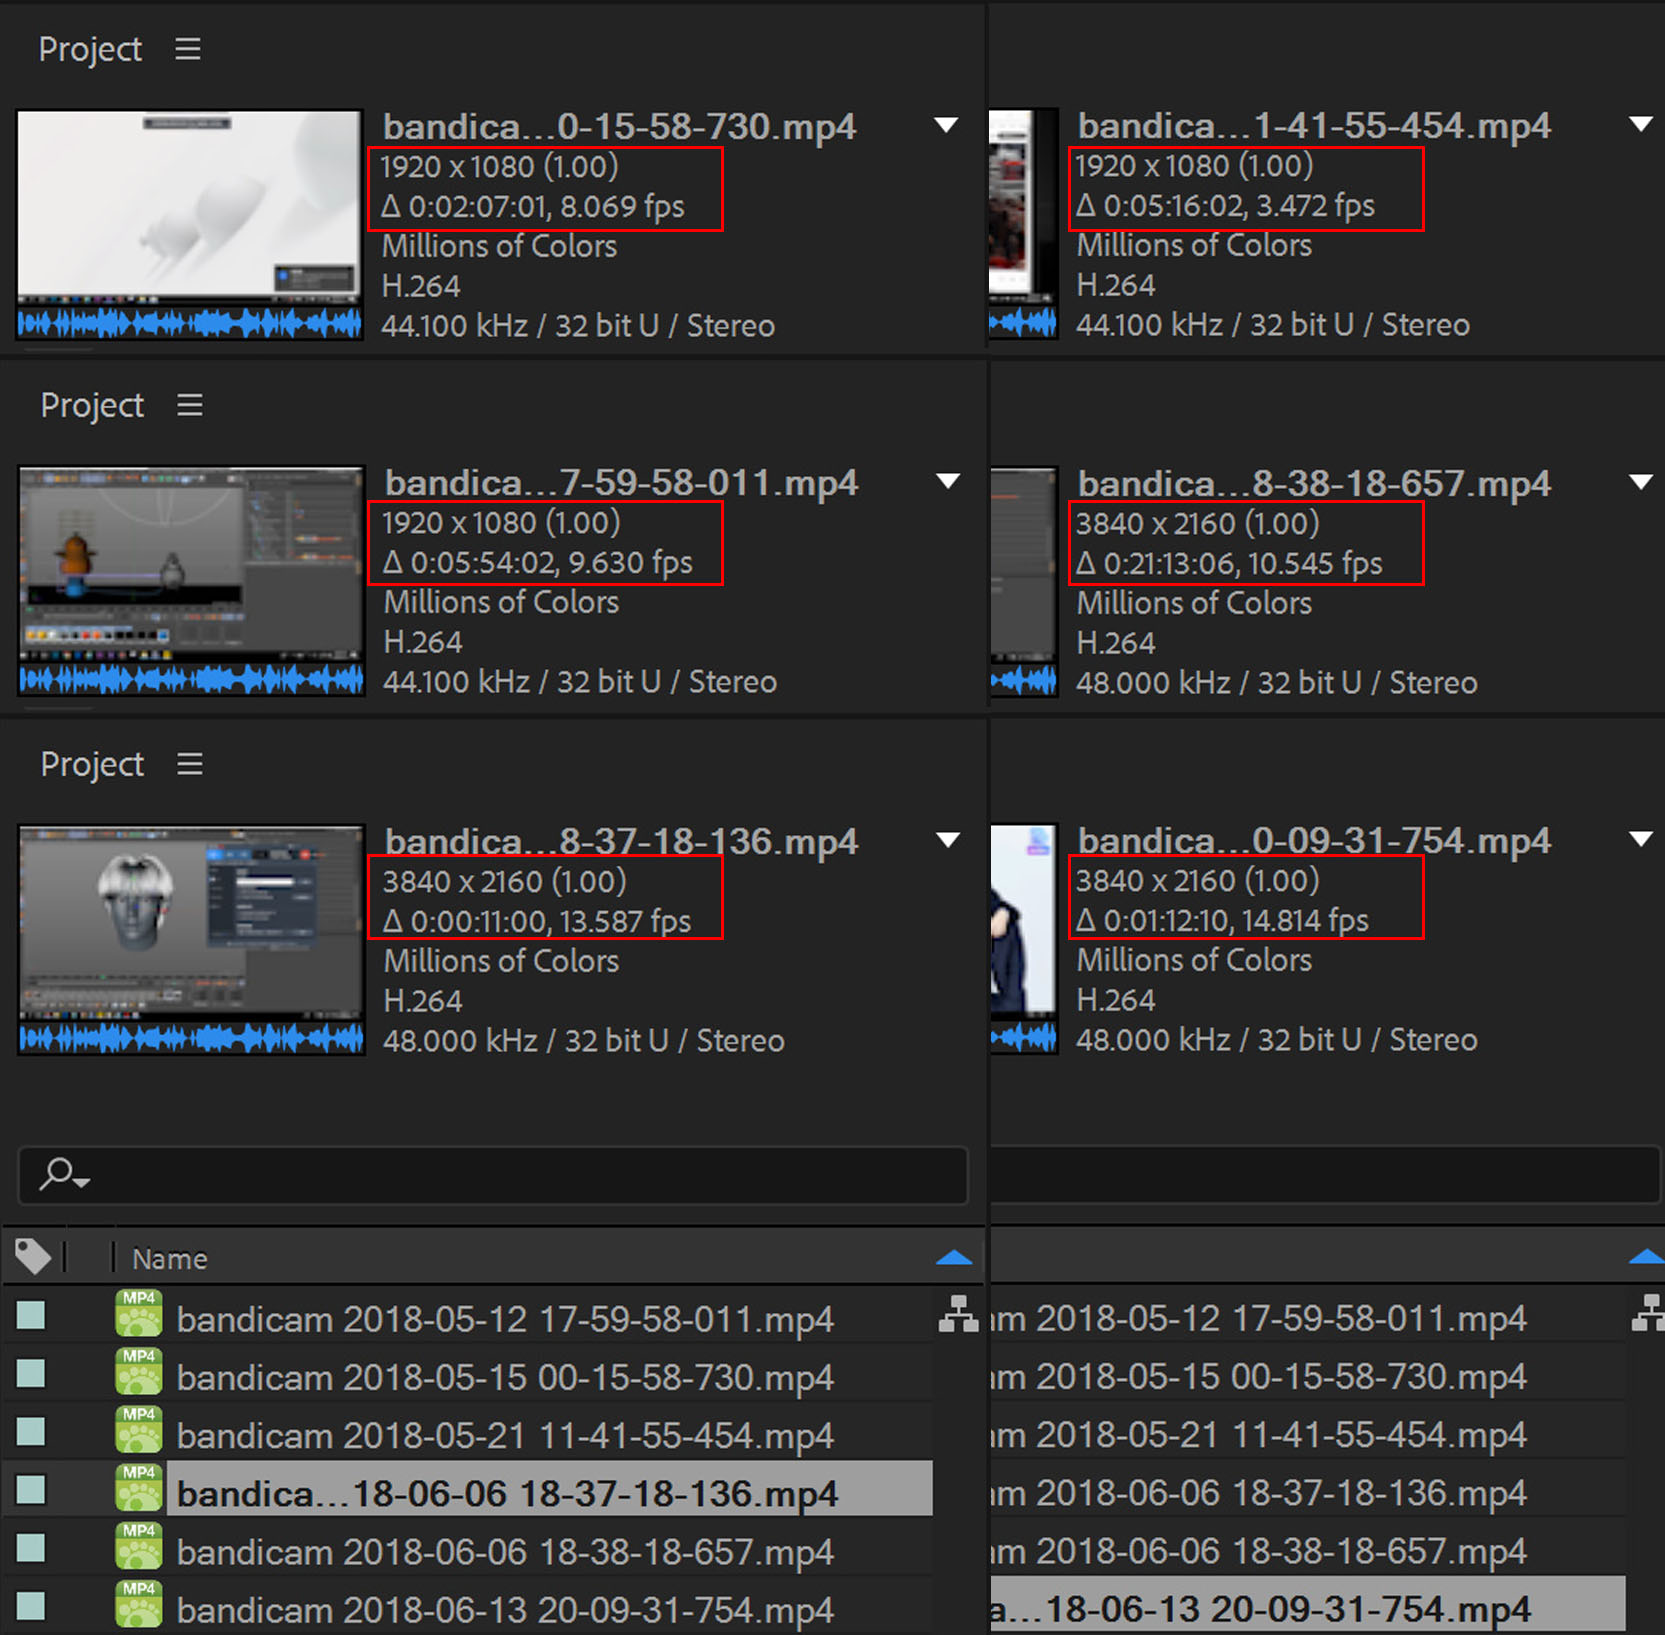Expand dropdown arrow beside bandica...1-41-55-454.mp4
The height and width of the screenshot is (1635, 1665).
1640,124
